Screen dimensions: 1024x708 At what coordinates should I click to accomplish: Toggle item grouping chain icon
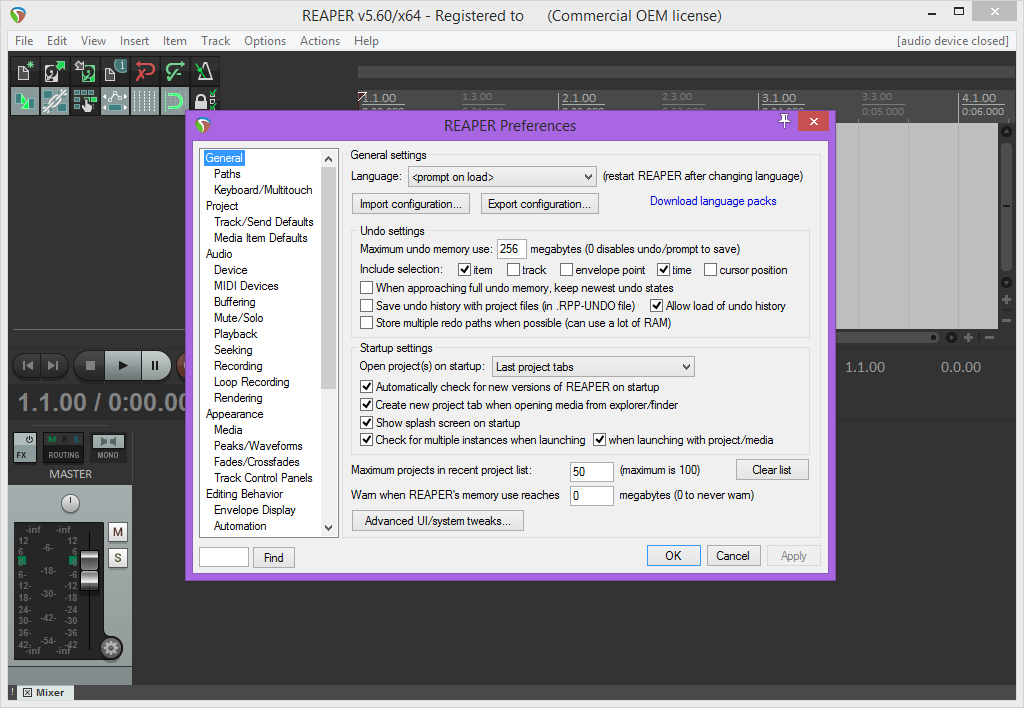pyautogui.click(x=55, y=101)
